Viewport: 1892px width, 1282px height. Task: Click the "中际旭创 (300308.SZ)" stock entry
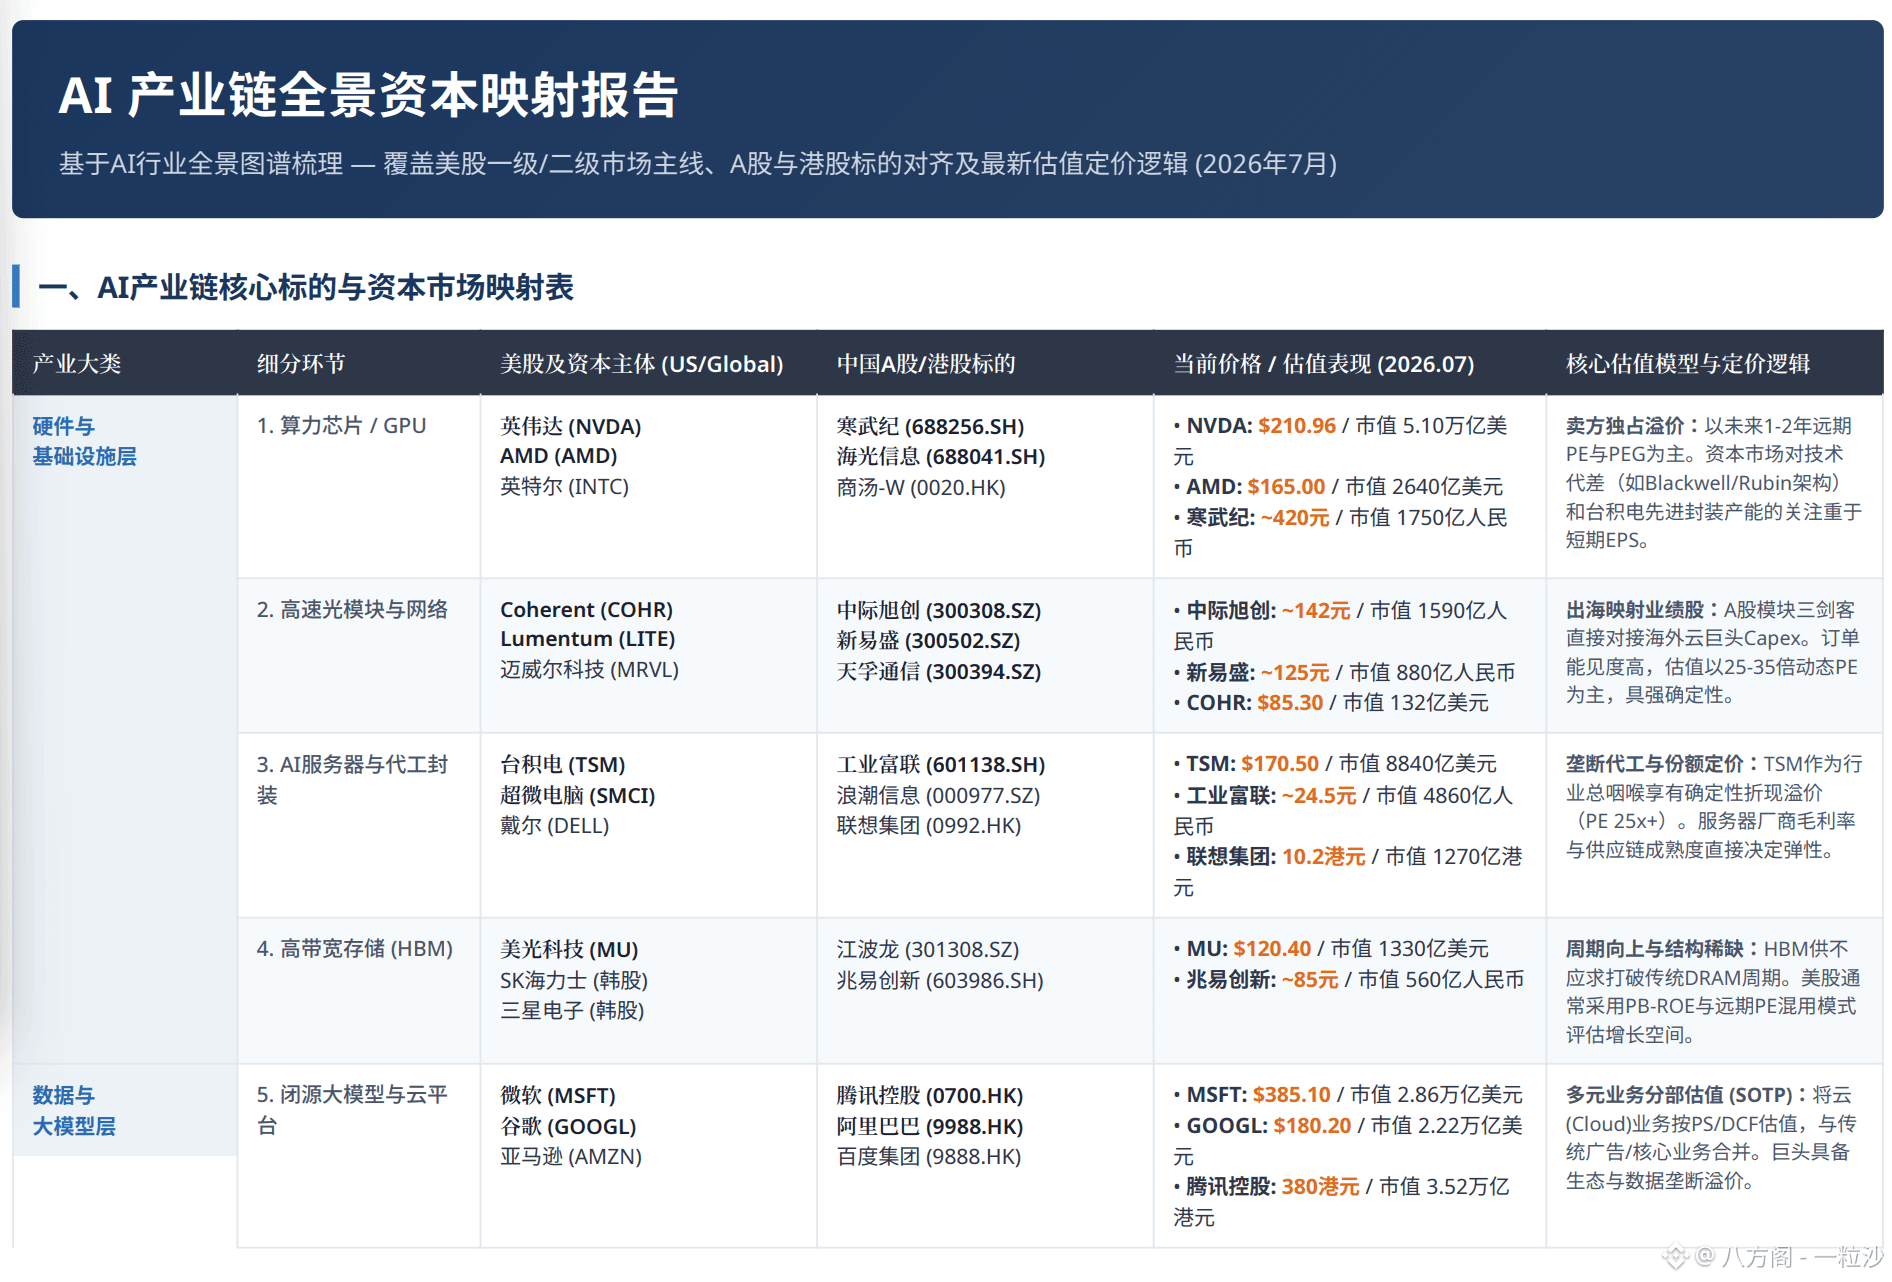939,611
